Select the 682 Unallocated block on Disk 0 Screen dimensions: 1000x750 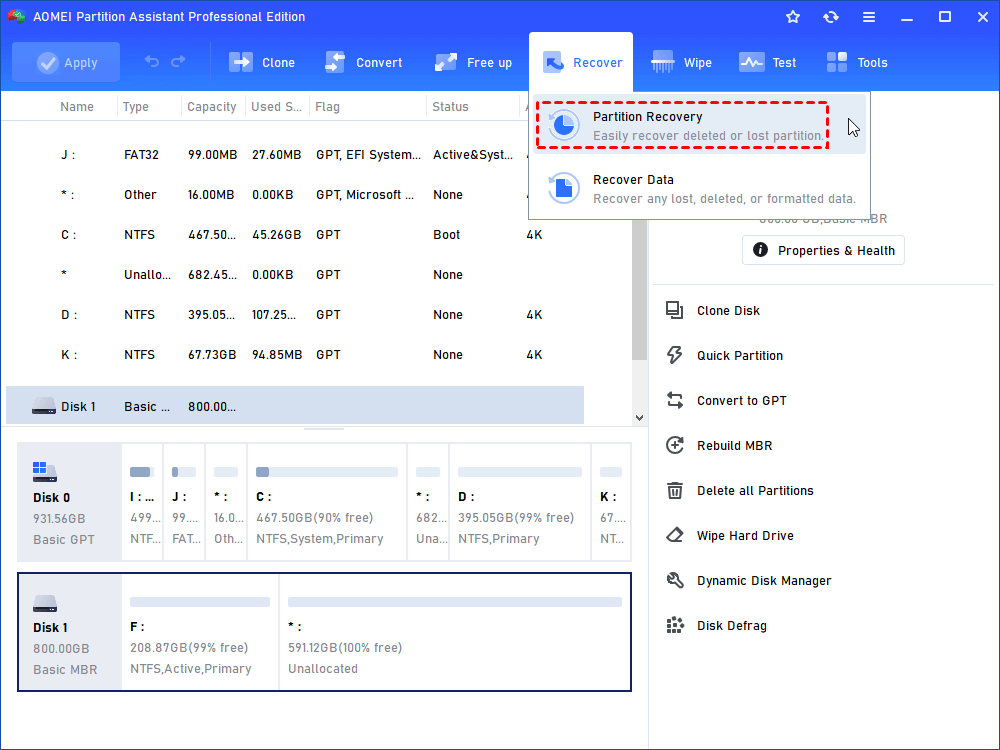pyautogui.click(x=428, y=502)
